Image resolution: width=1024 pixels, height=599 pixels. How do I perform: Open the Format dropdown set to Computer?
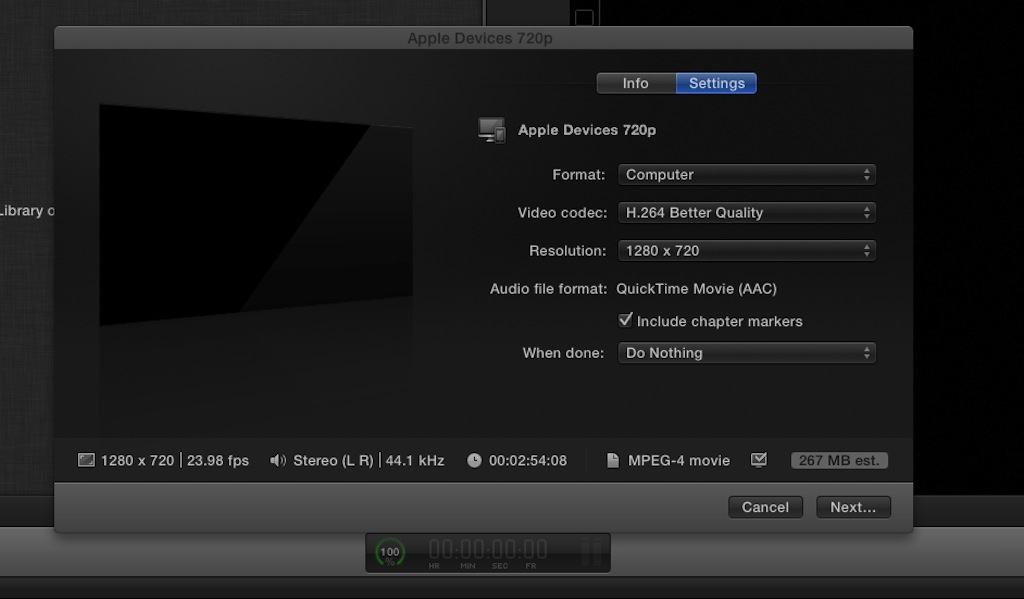[x=746, y=174]
